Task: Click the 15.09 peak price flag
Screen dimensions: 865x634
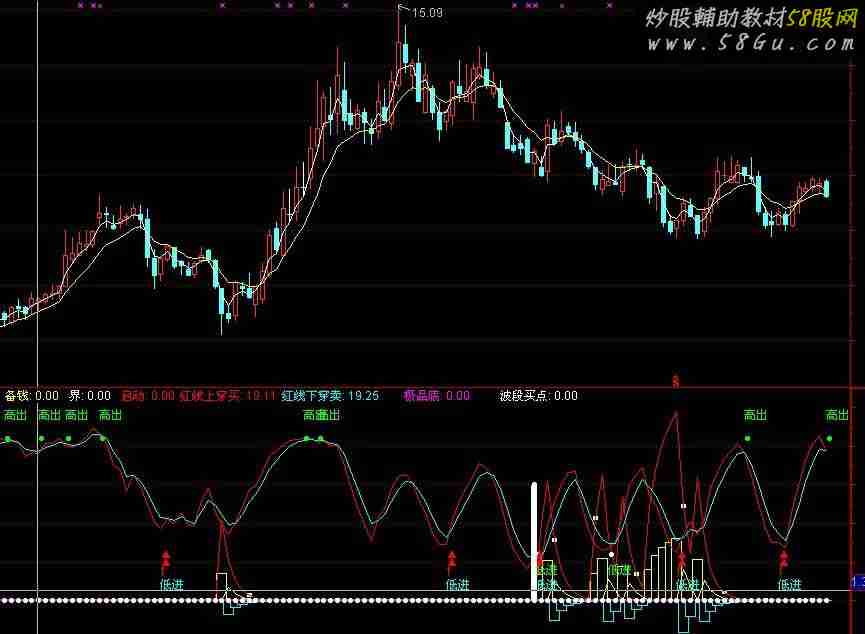Action: [x=427, y=13]
